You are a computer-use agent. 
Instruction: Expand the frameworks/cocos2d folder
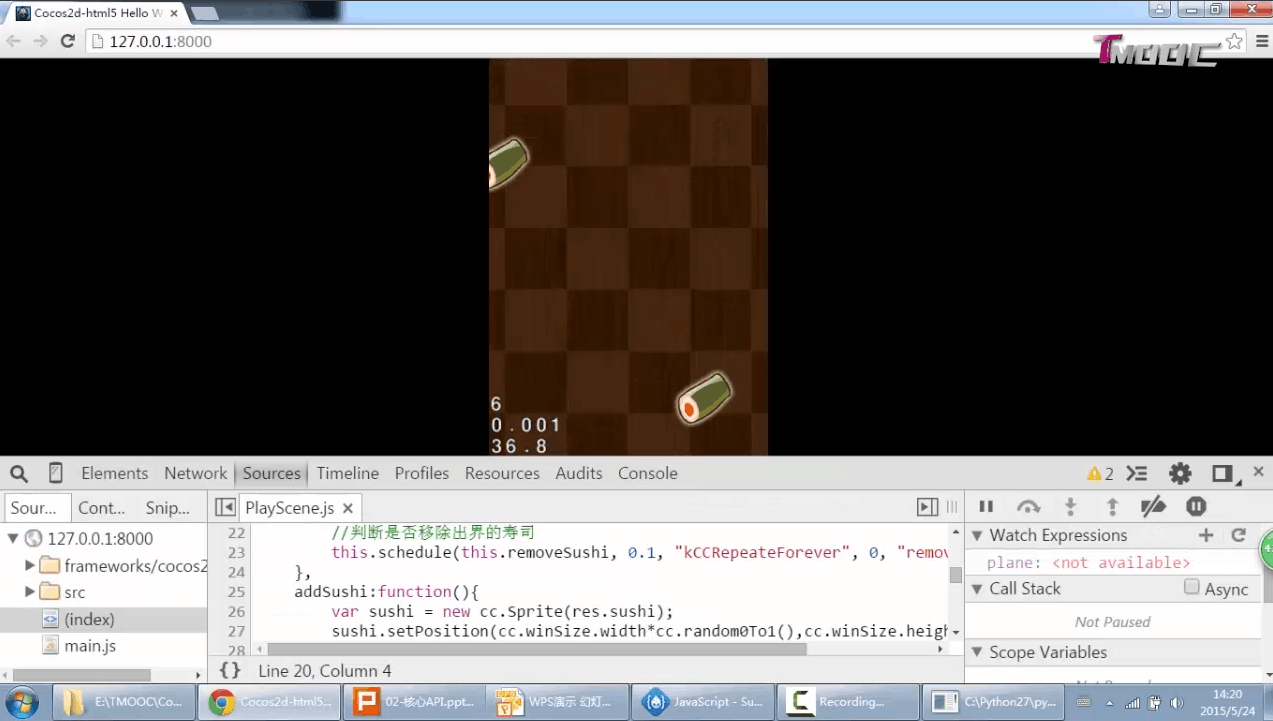(x=31, y=566)
